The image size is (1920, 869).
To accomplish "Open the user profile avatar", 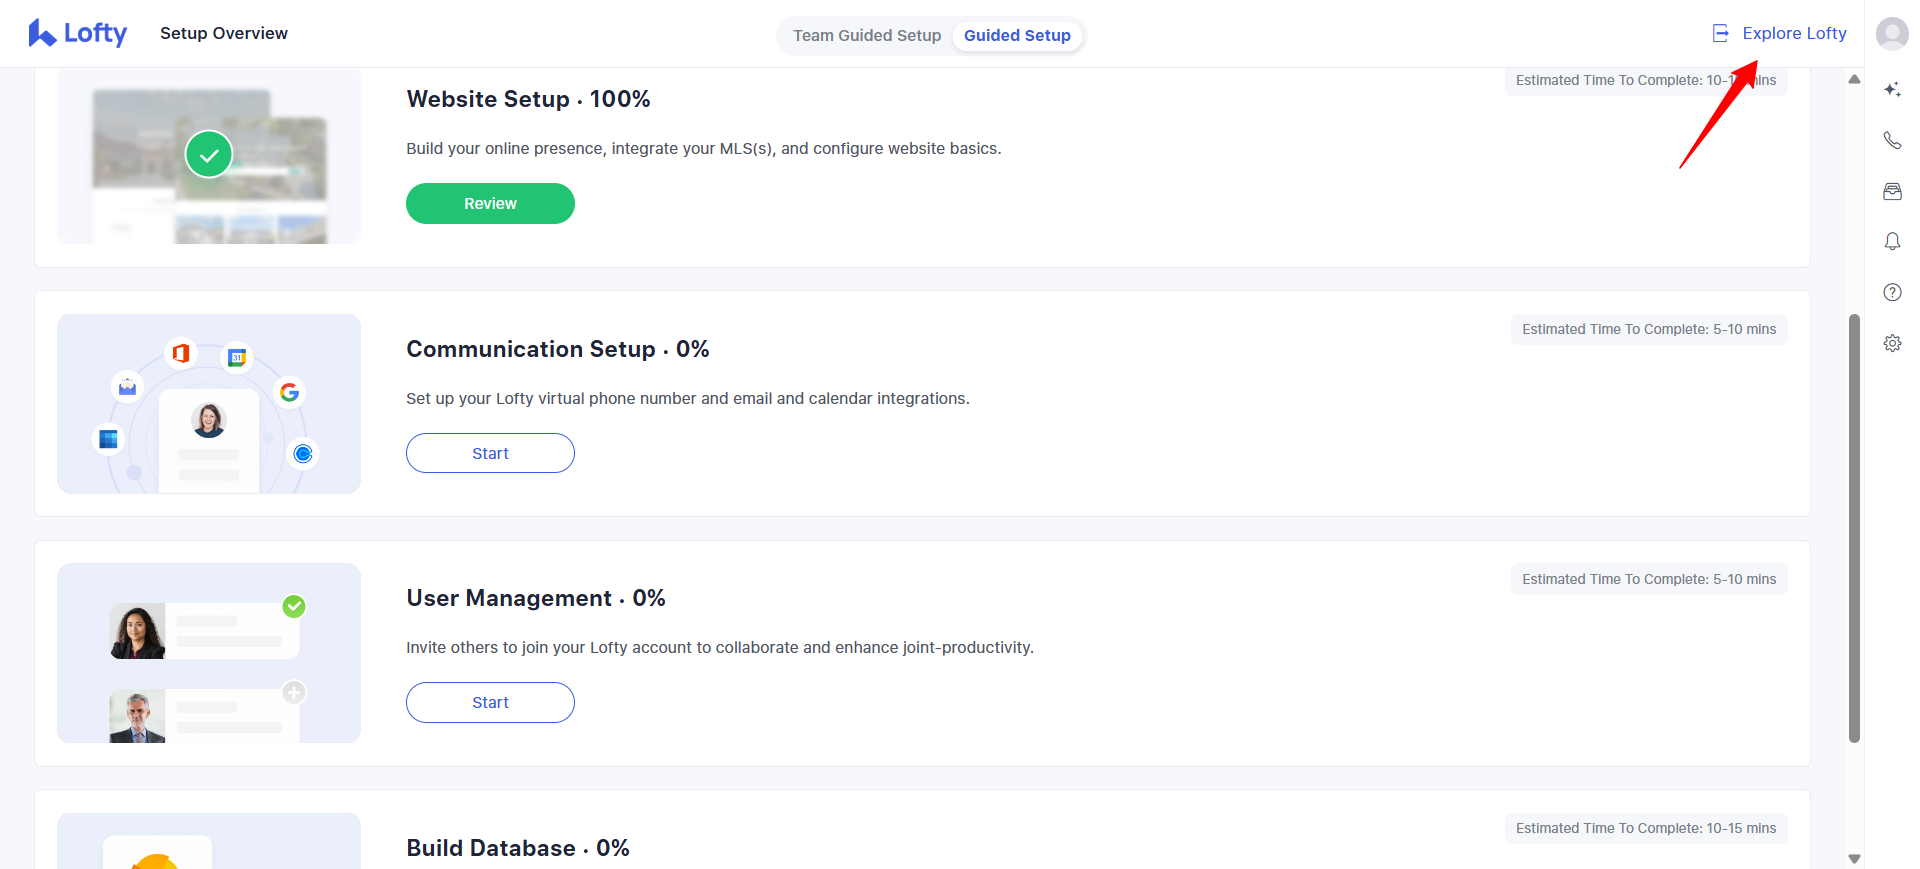I will 1892,34.
